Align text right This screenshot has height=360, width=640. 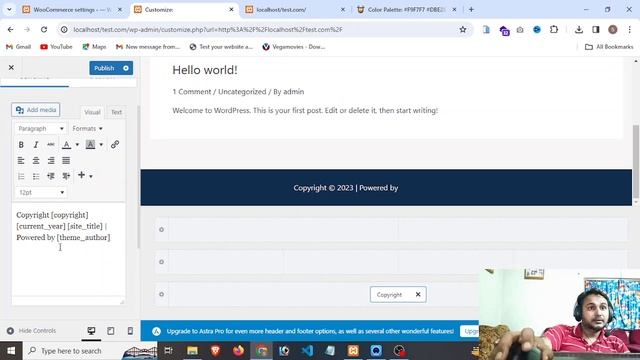coord(51,160)
